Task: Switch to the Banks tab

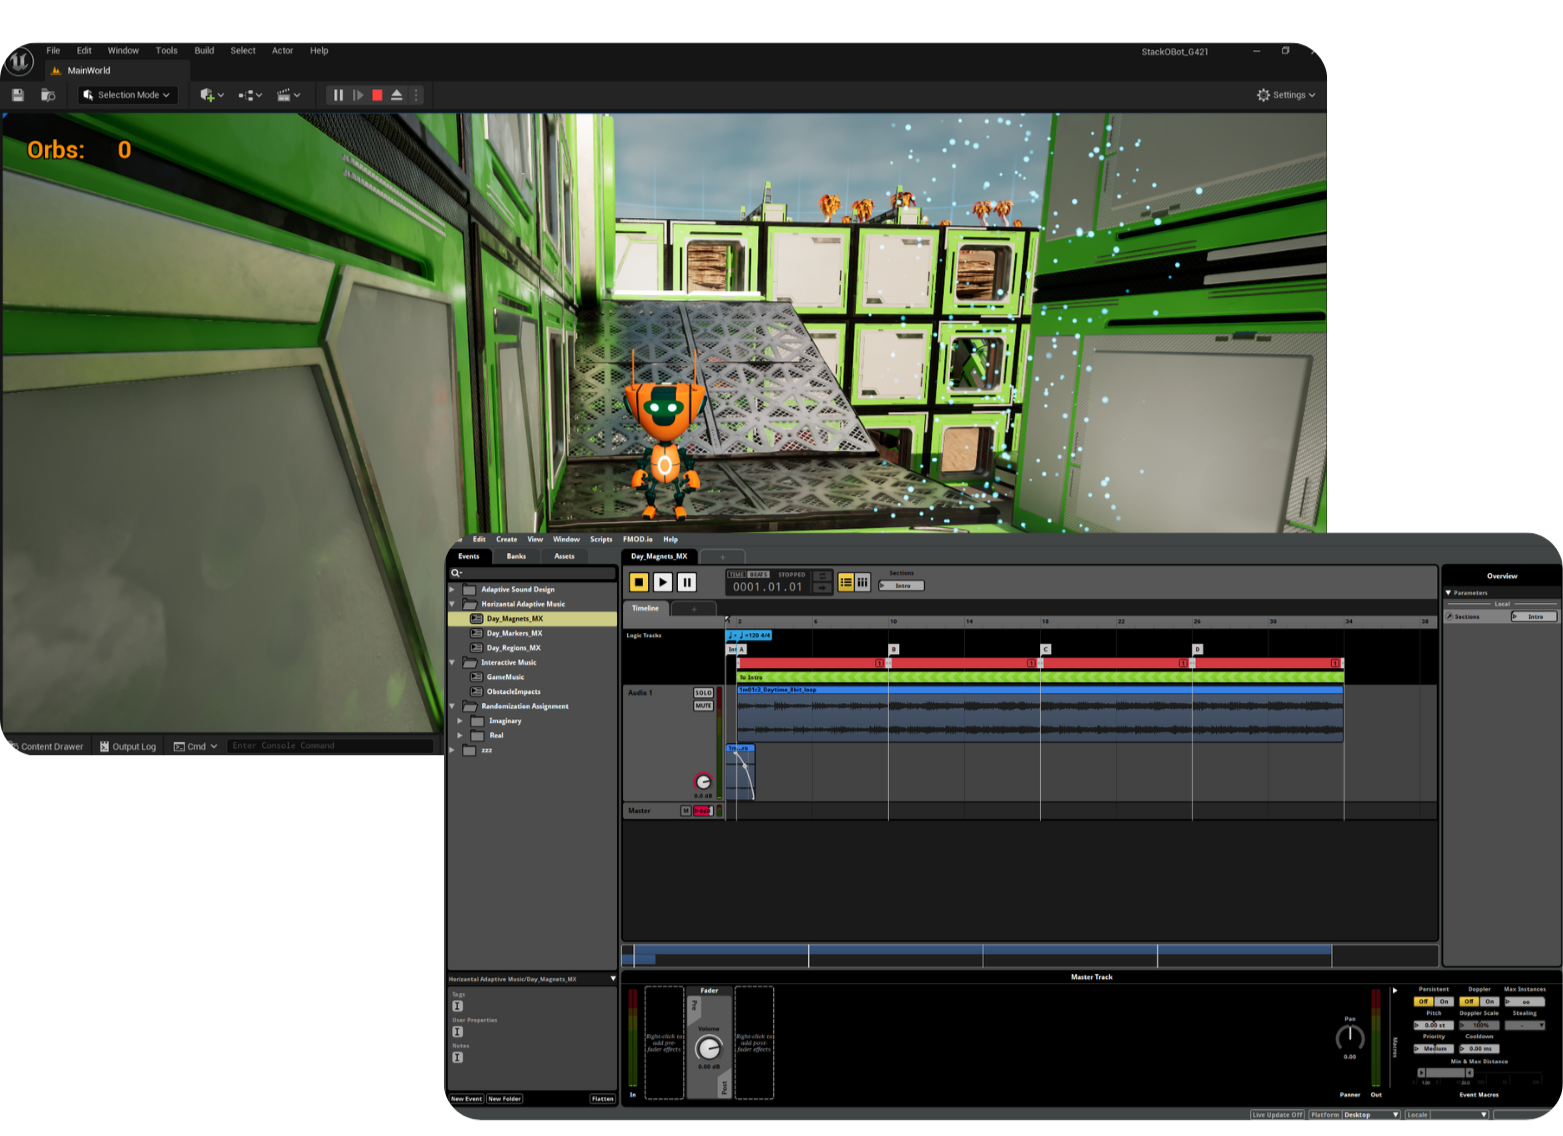Action: 516,556
